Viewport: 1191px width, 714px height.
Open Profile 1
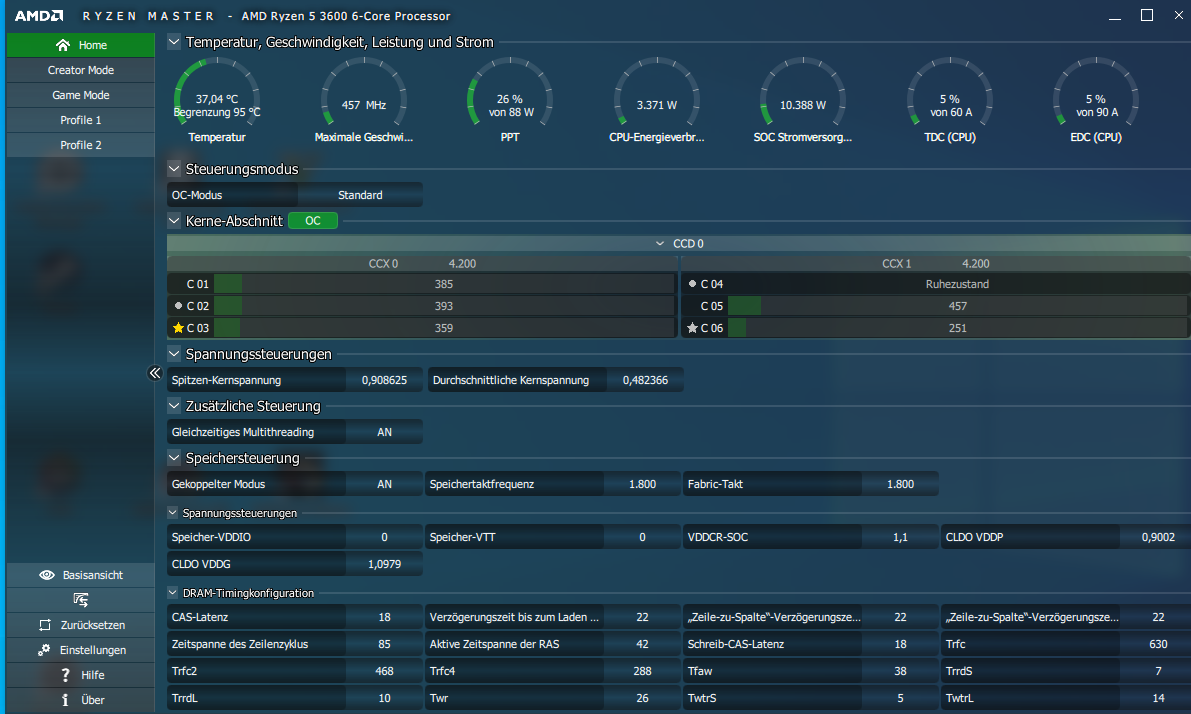click(x=81, y=120)
